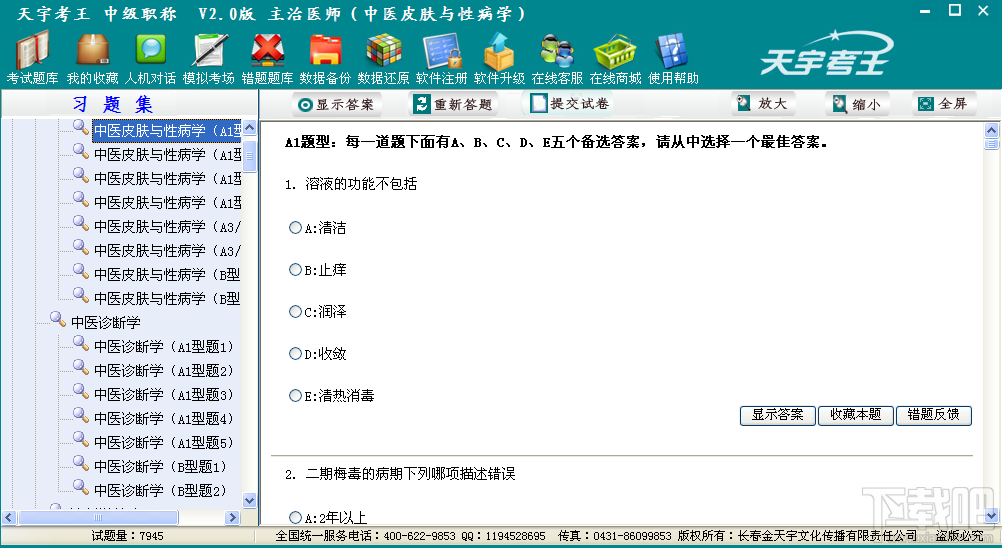The image size is (1002, 548).
Task: Bookmark question with 收藏本题 button
Action: click(x=856, y=415)
